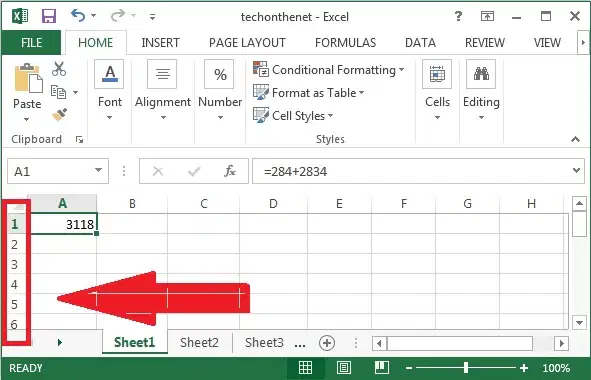Open the Font group
The height and width of the screenshot is (380, 591).
[110, 90]
